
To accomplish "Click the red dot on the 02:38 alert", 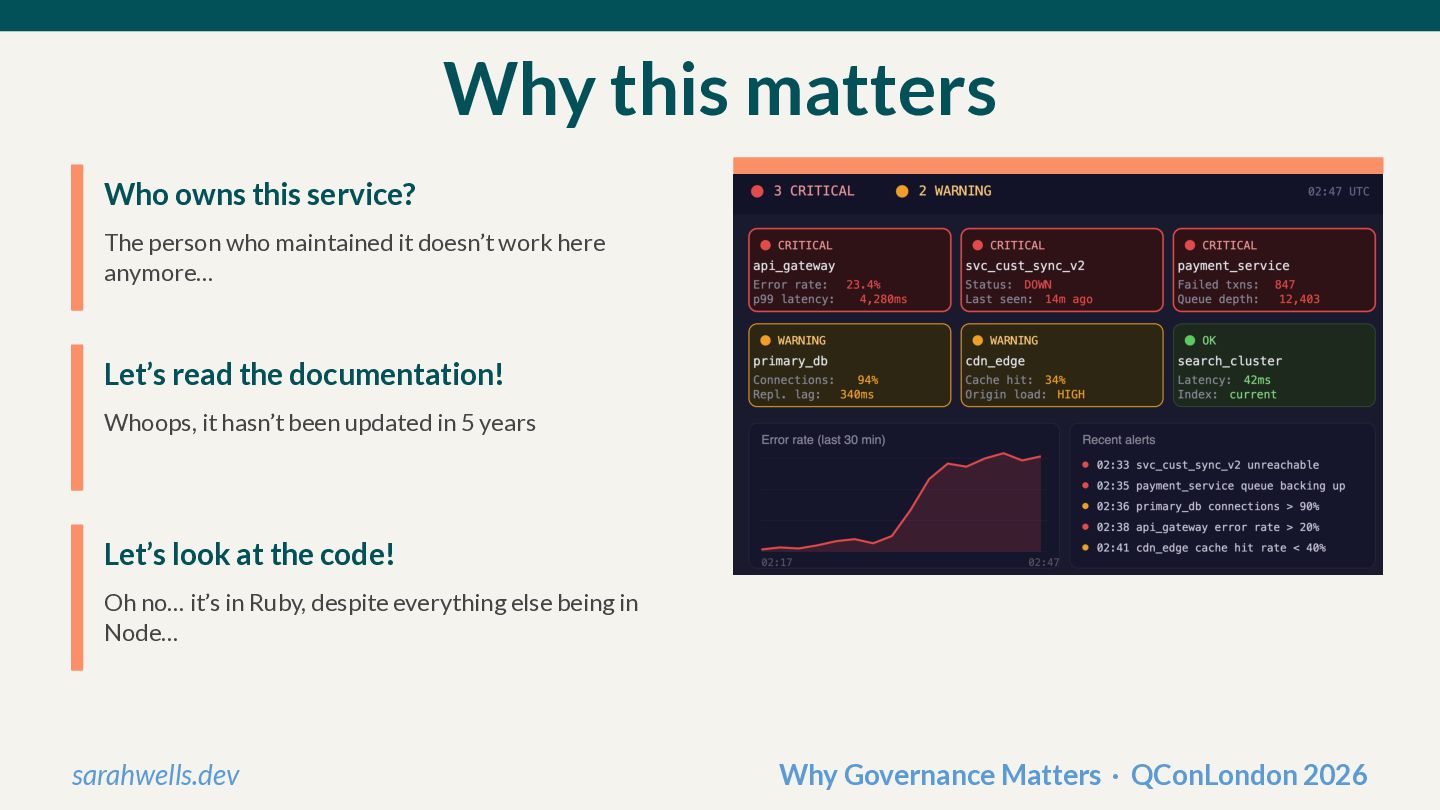I will pyautogui.click(x=1086, y=527).
